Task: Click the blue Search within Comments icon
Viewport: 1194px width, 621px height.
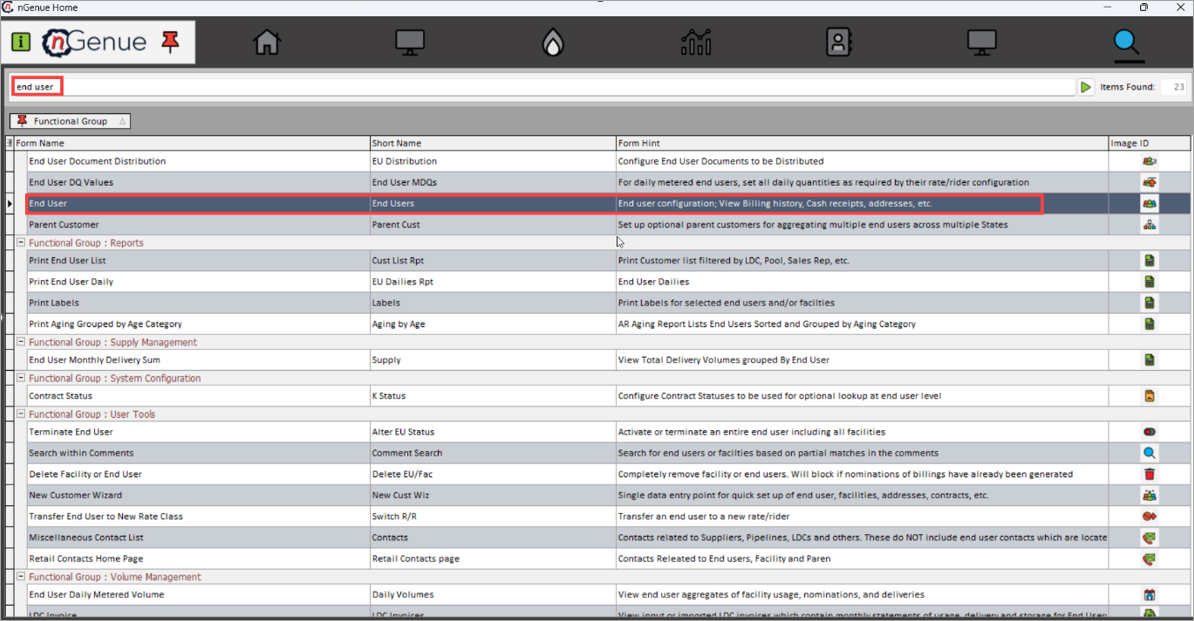Action: 1149,453
